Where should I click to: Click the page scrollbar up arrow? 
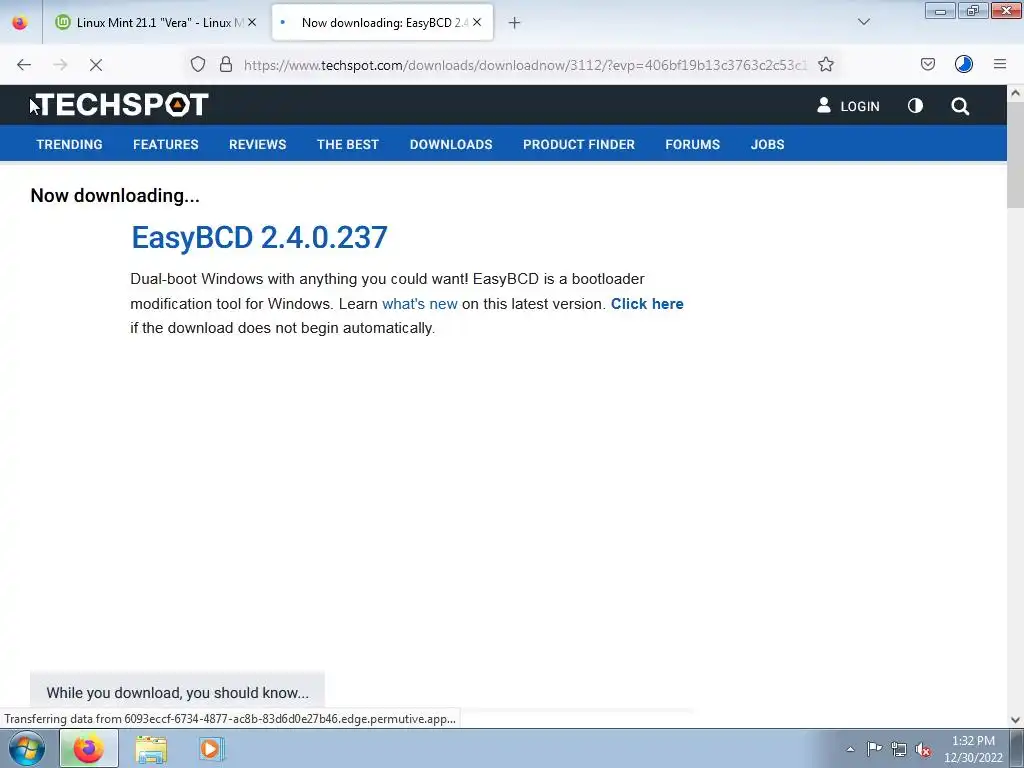pos(1015,93)
